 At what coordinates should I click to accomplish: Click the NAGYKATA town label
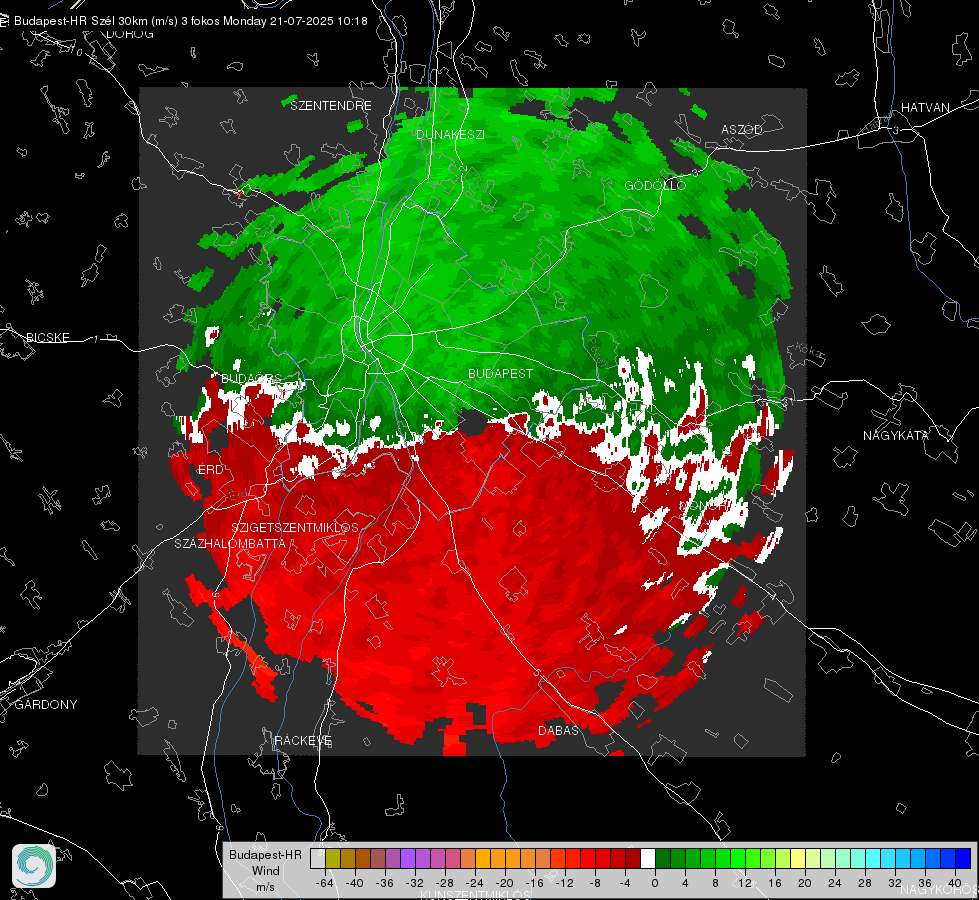tap(896, 435)
